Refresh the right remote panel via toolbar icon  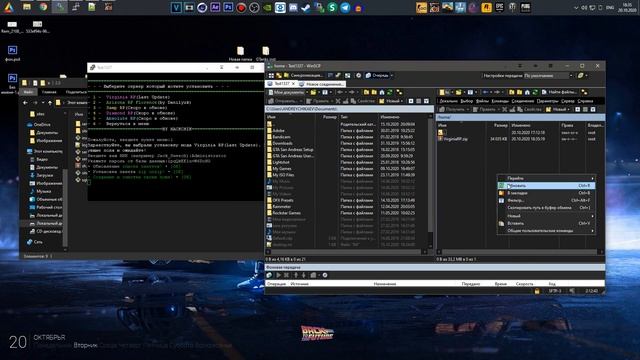tap(535, 92)
